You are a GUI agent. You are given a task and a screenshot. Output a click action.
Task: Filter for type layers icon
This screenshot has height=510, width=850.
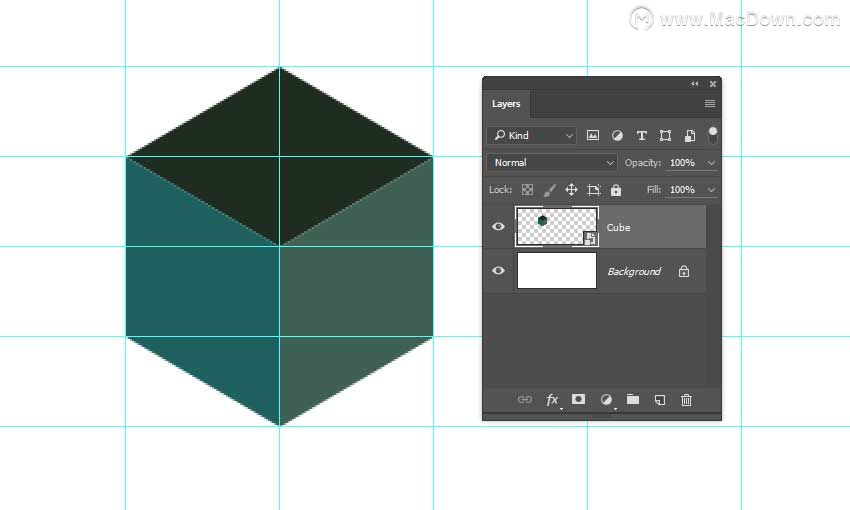pos(641,135)
